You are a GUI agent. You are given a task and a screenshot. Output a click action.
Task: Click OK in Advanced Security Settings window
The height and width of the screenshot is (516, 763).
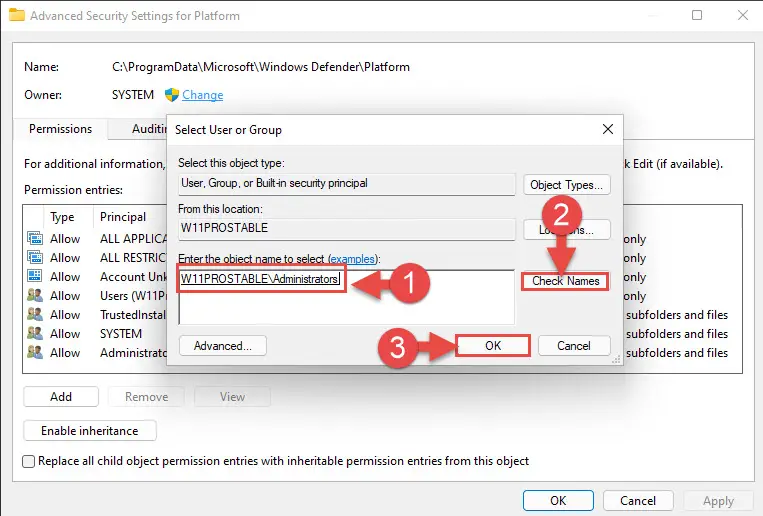558,500
